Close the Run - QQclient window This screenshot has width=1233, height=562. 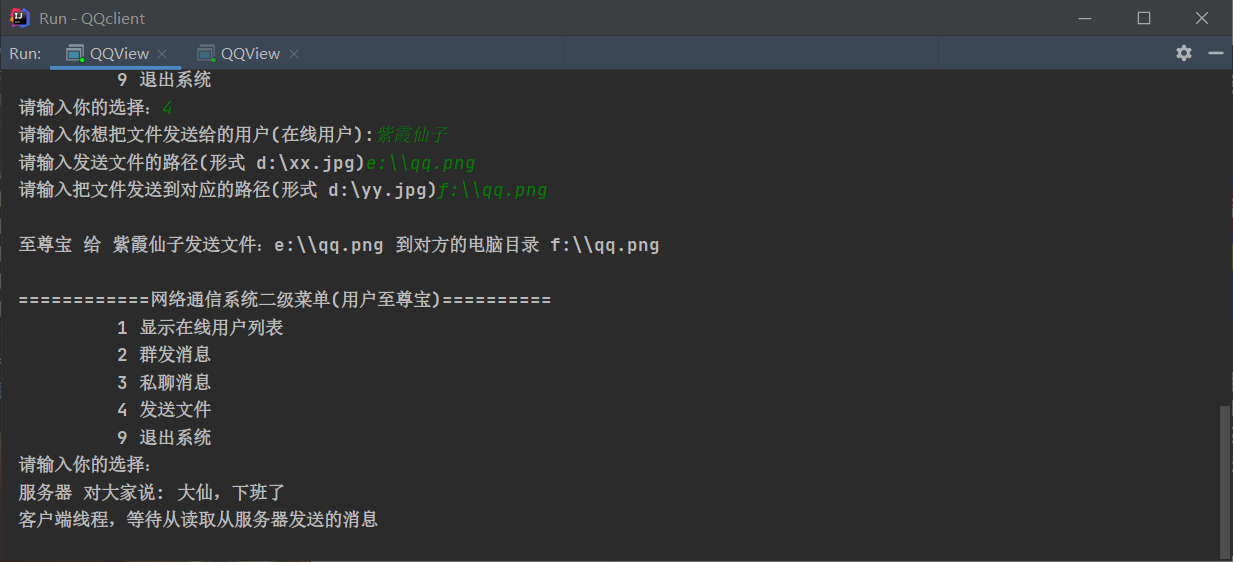tap(1202, 18)
